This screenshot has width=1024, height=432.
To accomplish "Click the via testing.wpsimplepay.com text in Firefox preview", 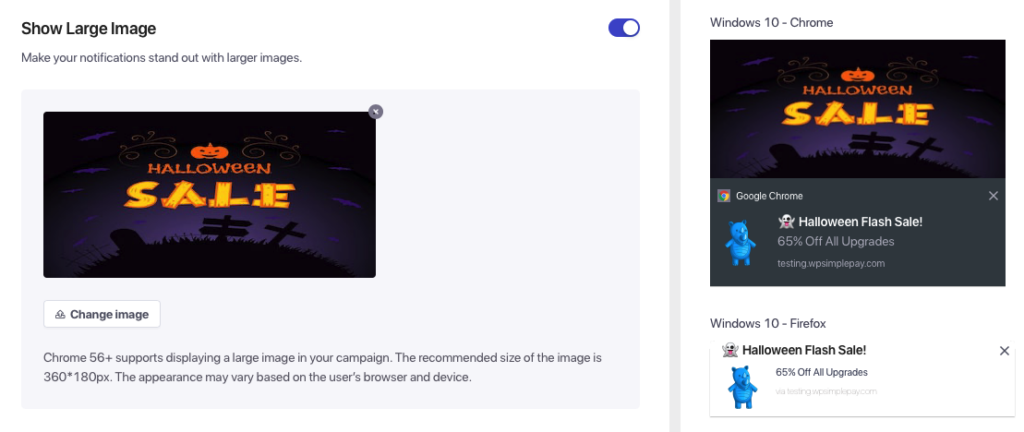I will click(x=826, y=391).
